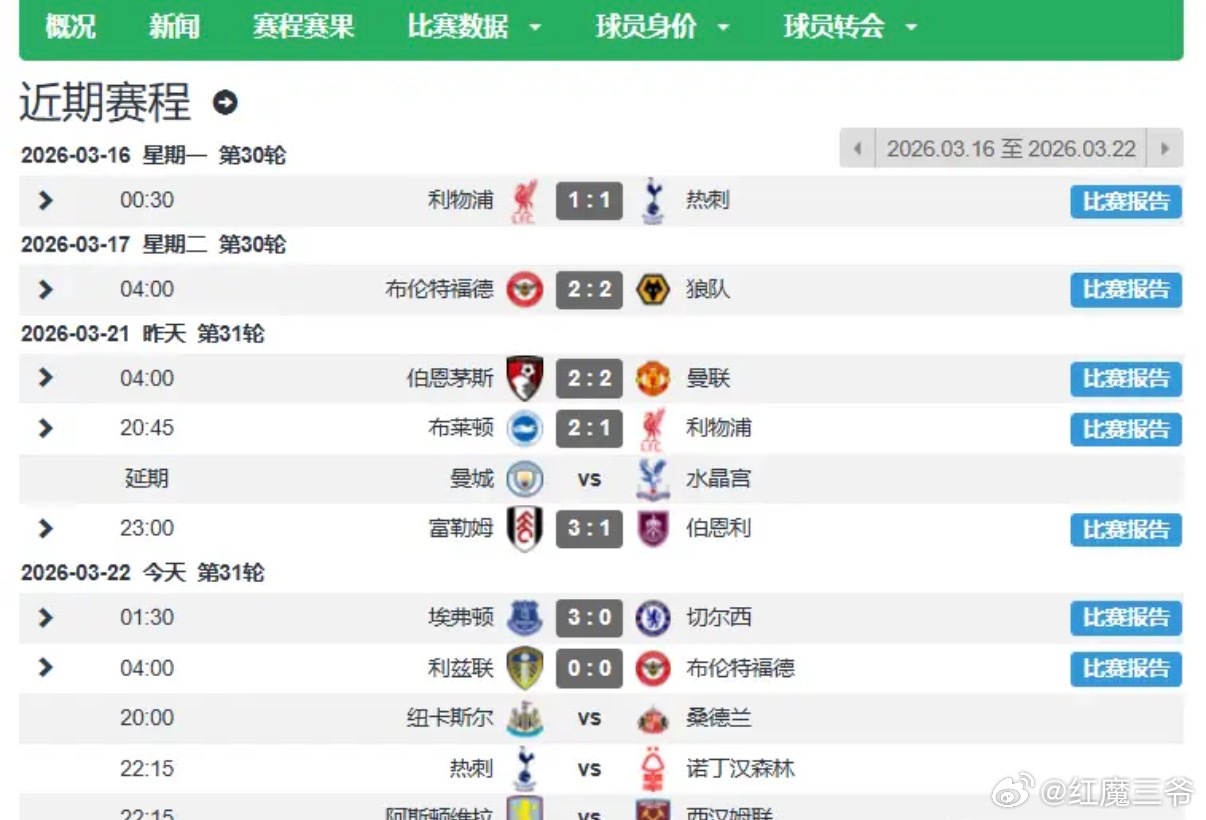This screenshot has width=1206, height=820.
Task: Go to next week in date range
Action: click(x=1164, y=149)
